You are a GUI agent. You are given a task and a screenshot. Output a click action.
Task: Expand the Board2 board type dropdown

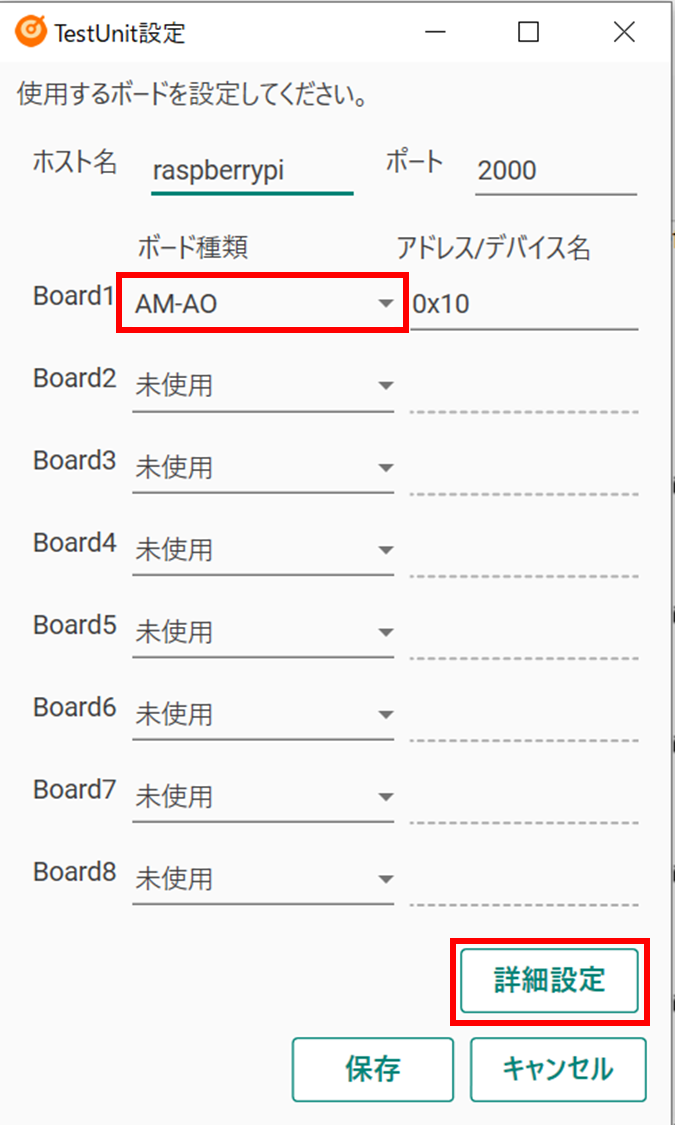click(263, 386)
